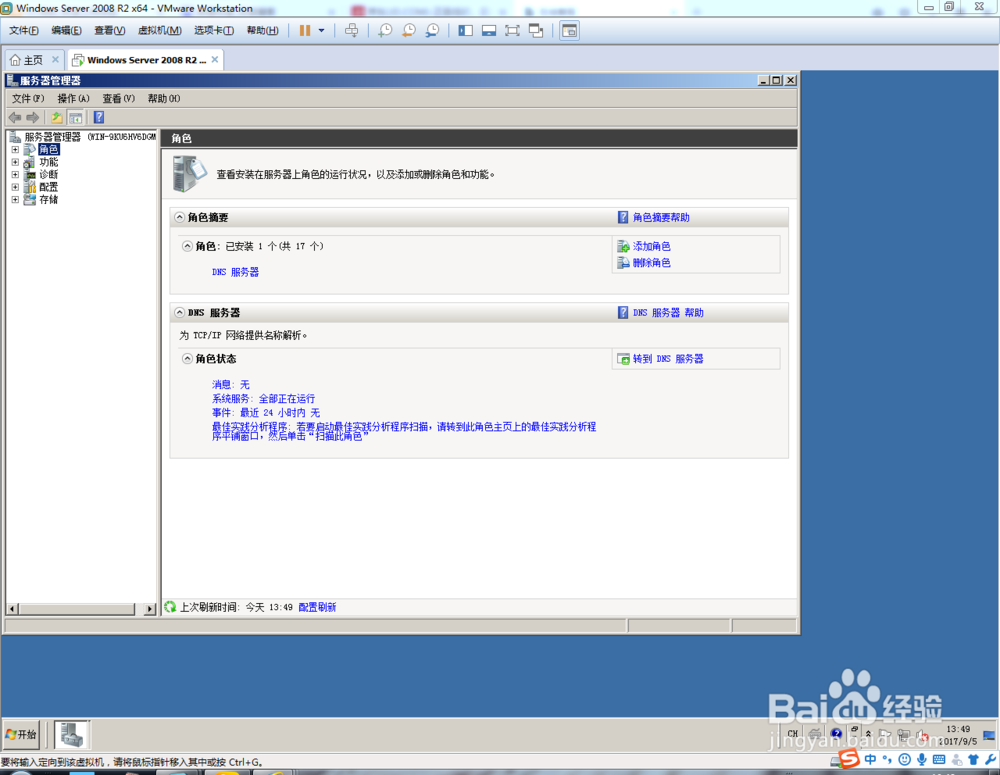Toggle the thumbnail bar view
Screen dimensions: 1000x775
click(489, 31)
